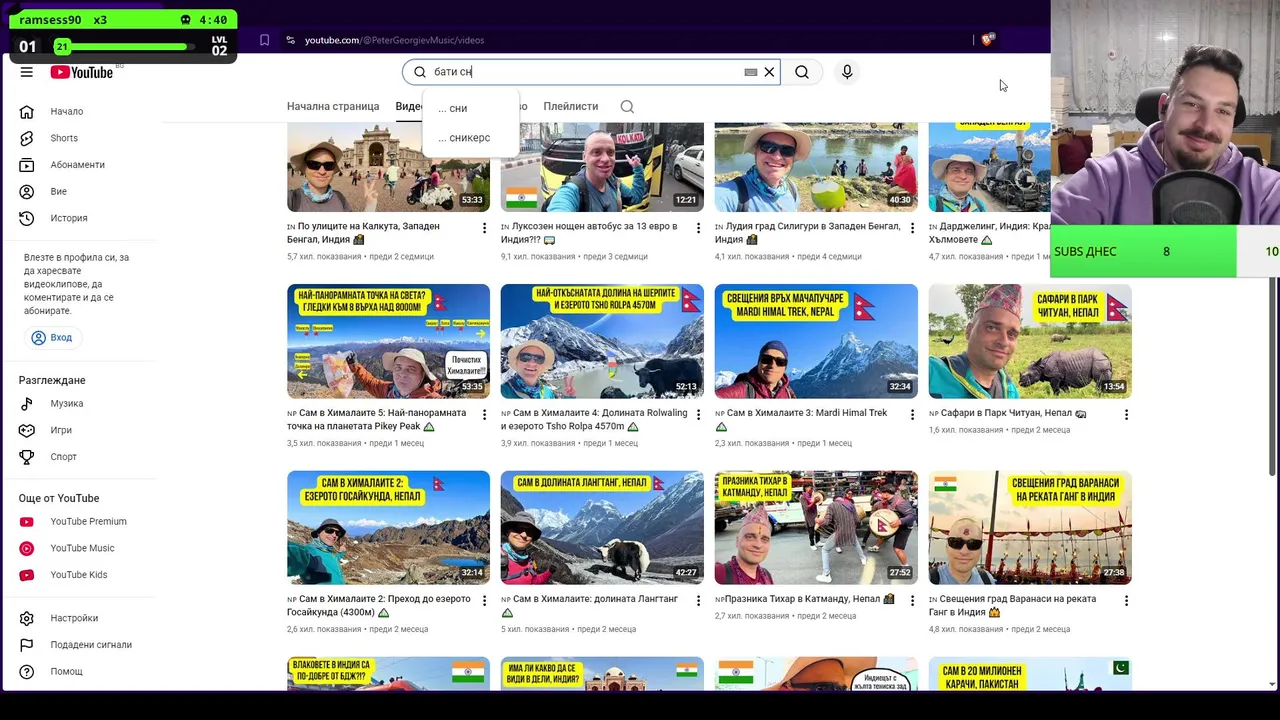1280x720 pixels.
Task: Click the browser bookmark icon
Action: click(265, 40)
